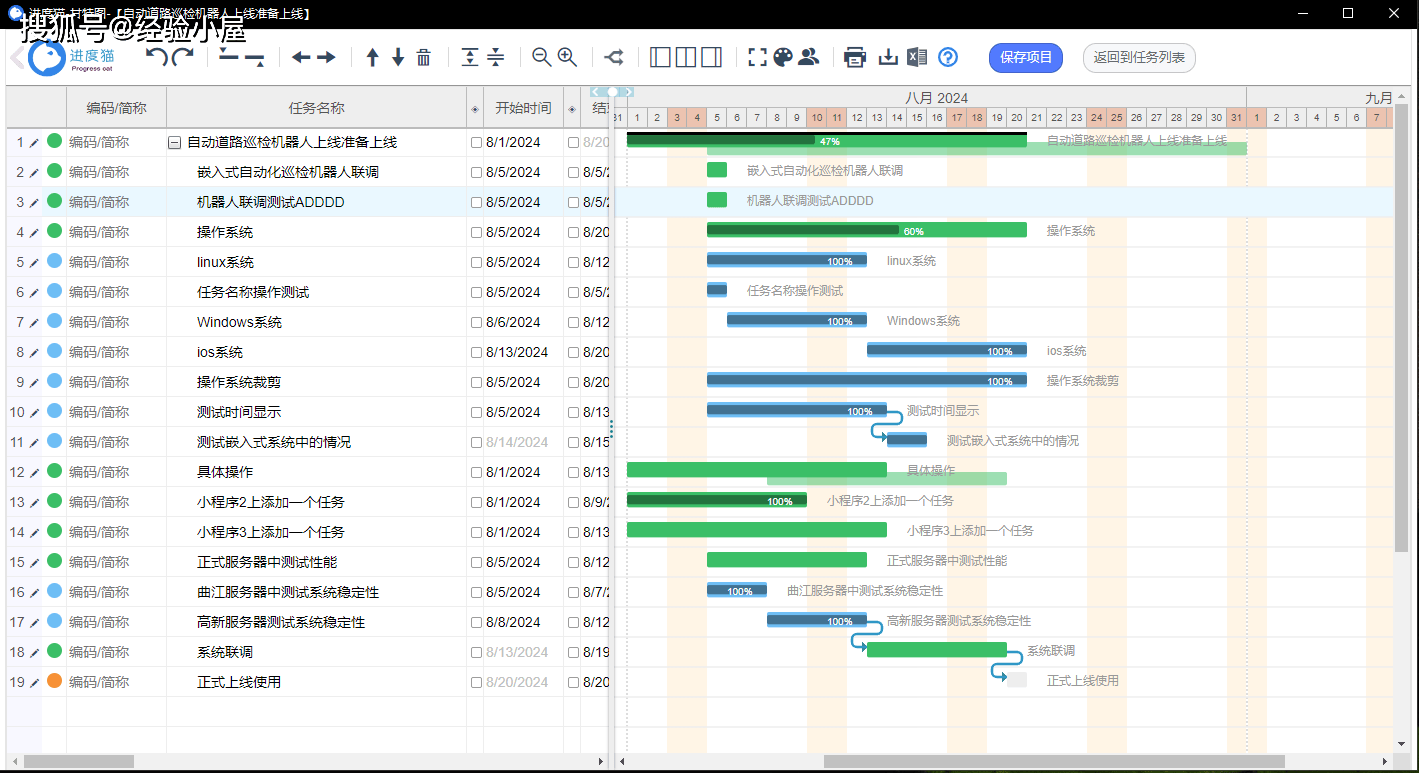Select the 操作系统 60% progress bar
Viewport: 1419px width, 773px height.
pyautogui.click(x=866, y=230)
